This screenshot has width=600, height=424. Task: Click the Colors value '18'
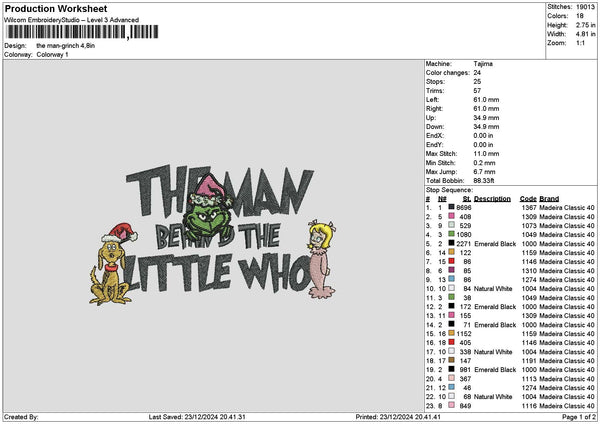(580, 16)
